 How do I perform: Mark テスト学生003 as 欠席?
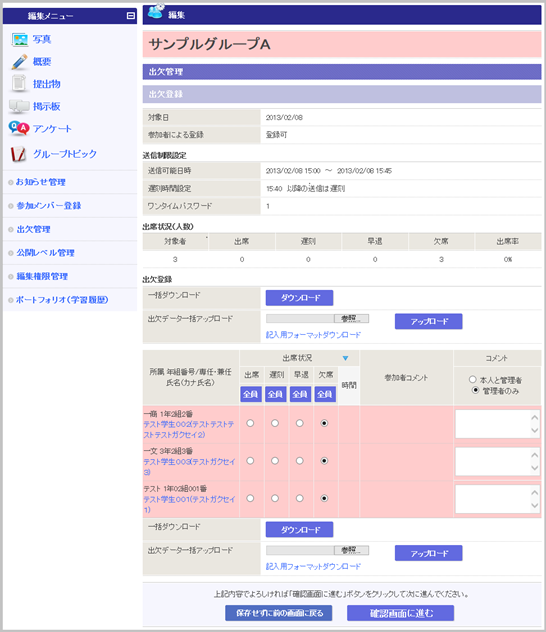[324, 461]
